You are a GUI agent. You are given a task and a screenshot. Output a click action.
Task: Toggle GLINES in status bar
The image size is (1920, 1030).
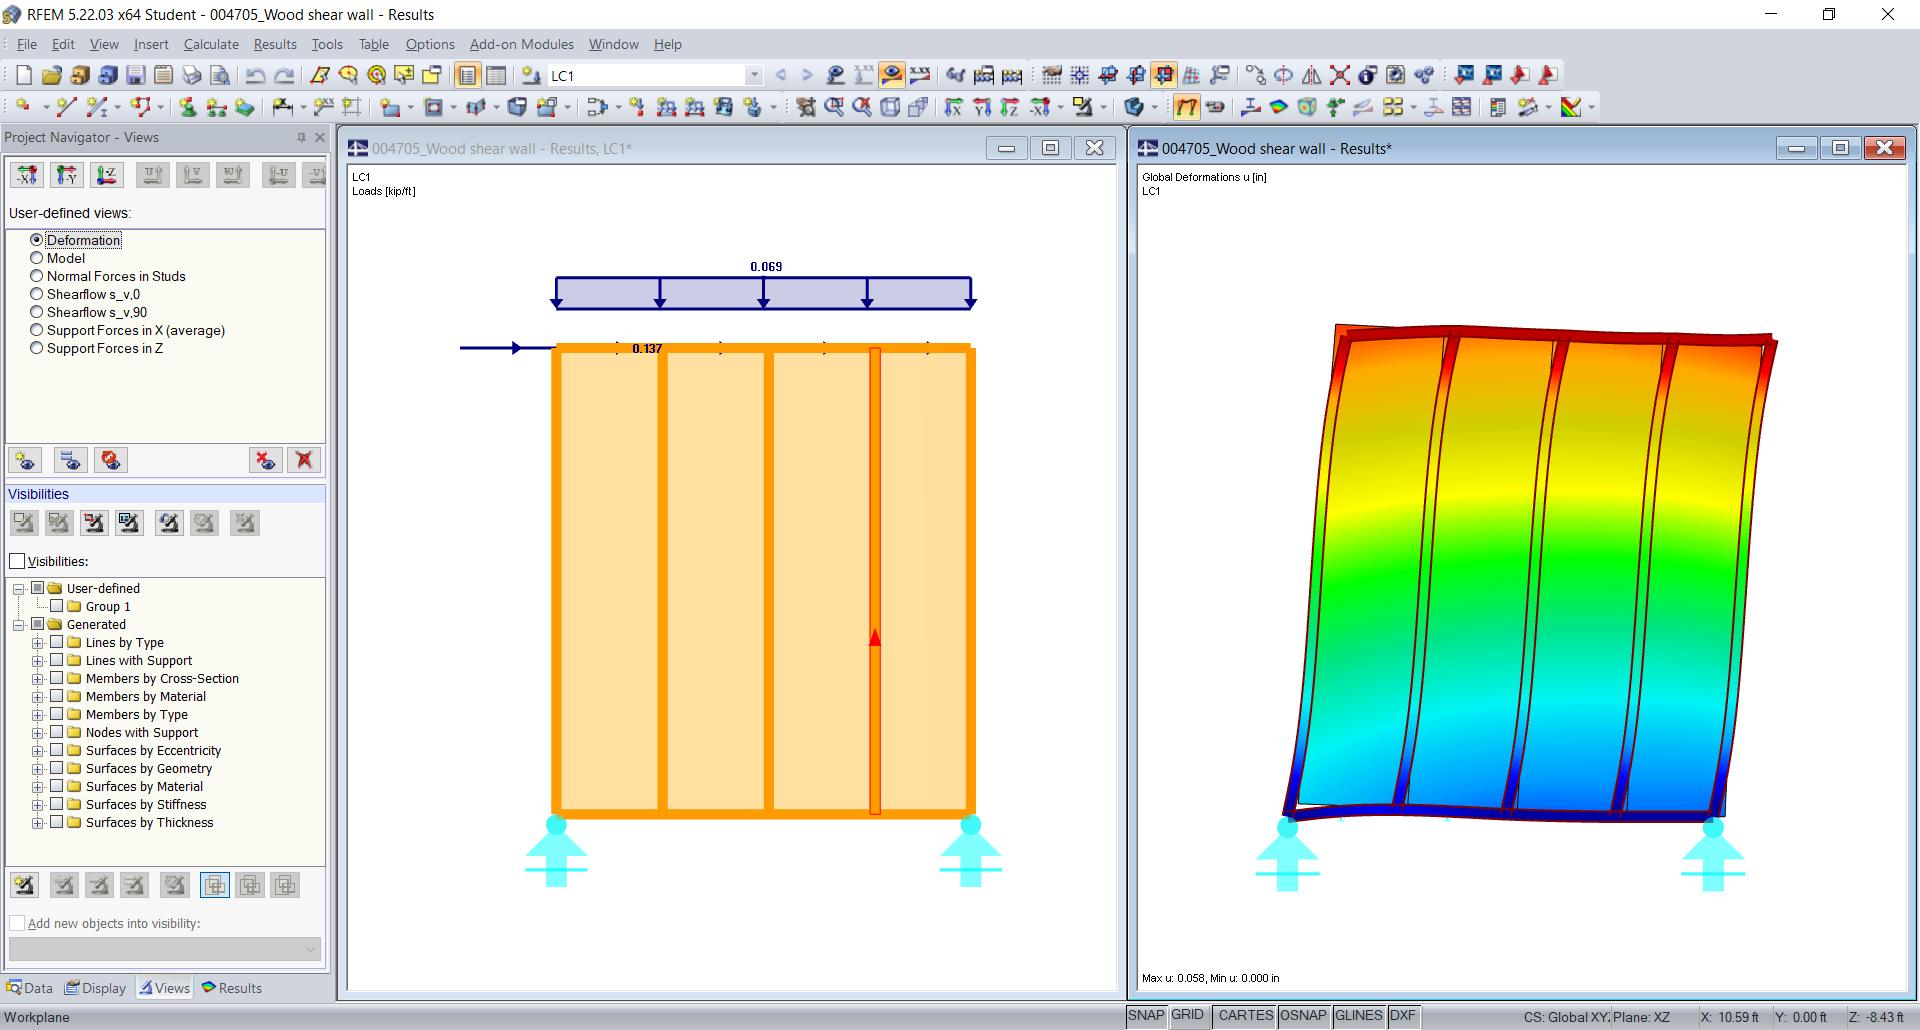pos(1358,1016)
